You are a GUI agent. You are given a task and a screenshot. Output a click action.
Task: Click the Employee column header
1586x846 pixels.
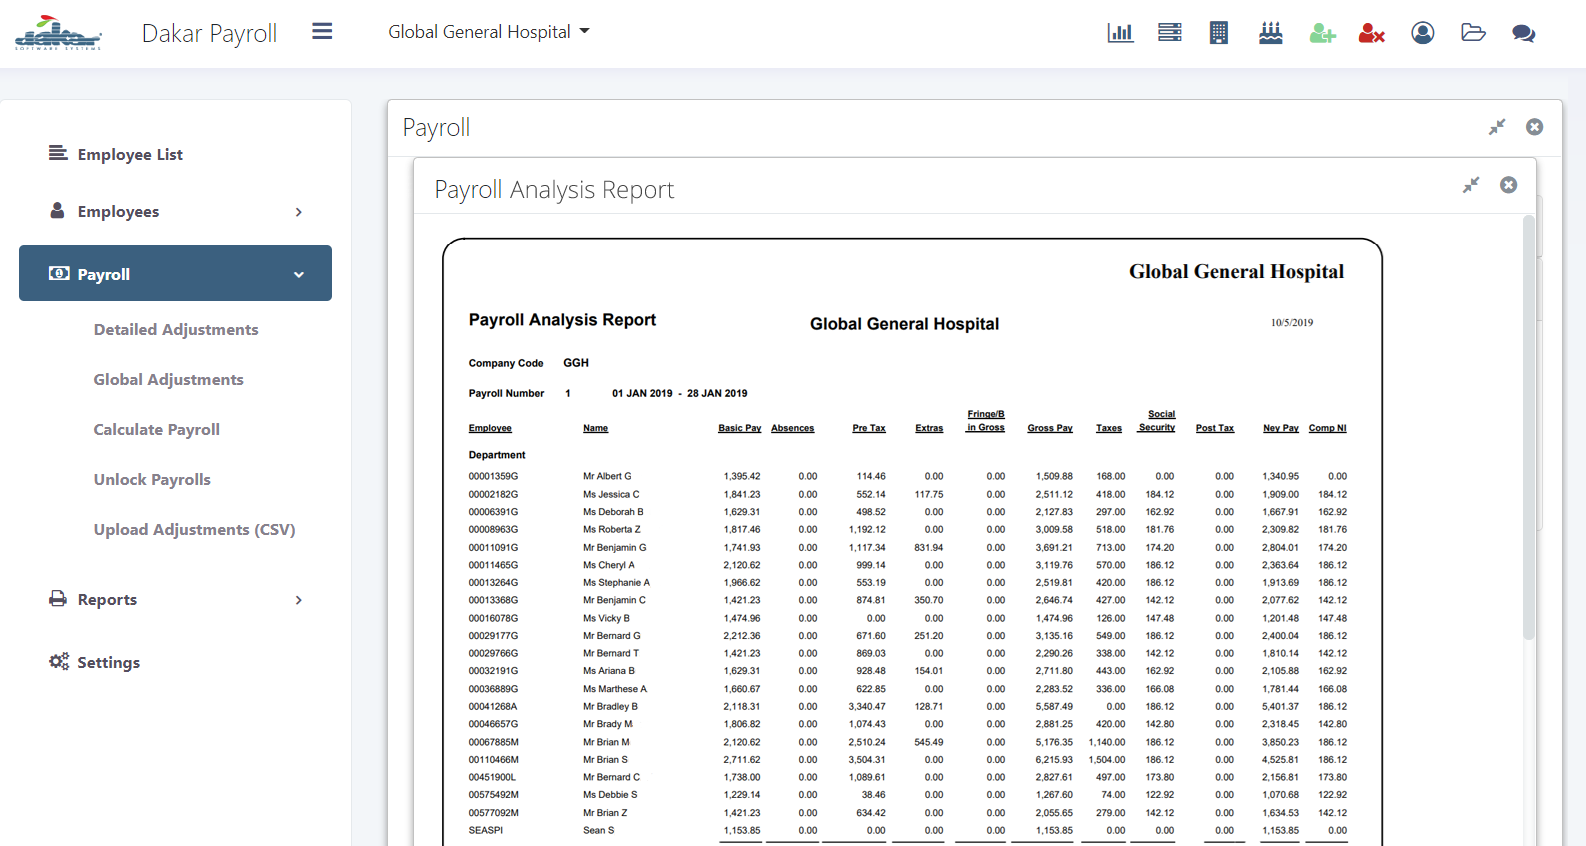[490, 428]
